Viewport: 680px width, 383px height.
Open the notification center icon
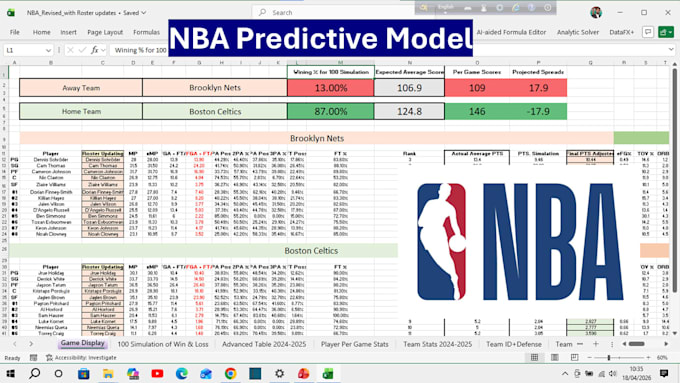(x=664, y=373)
